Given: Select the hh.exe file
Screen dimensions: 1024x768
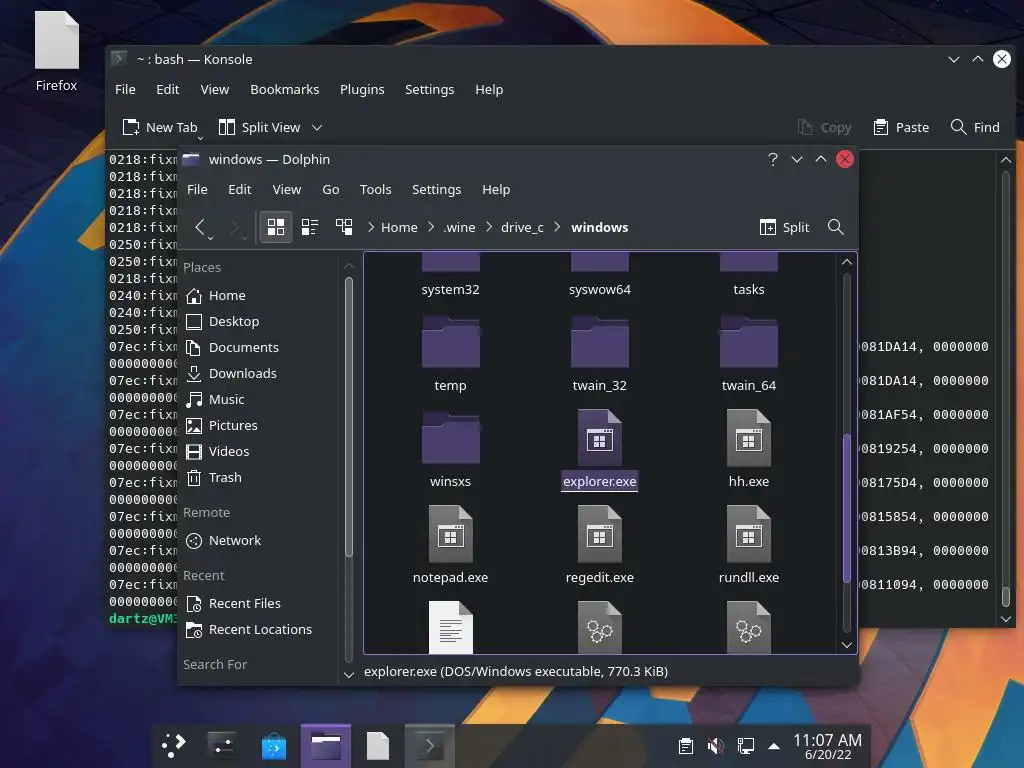Looking at the screenshot, I should tap(748, 449).
